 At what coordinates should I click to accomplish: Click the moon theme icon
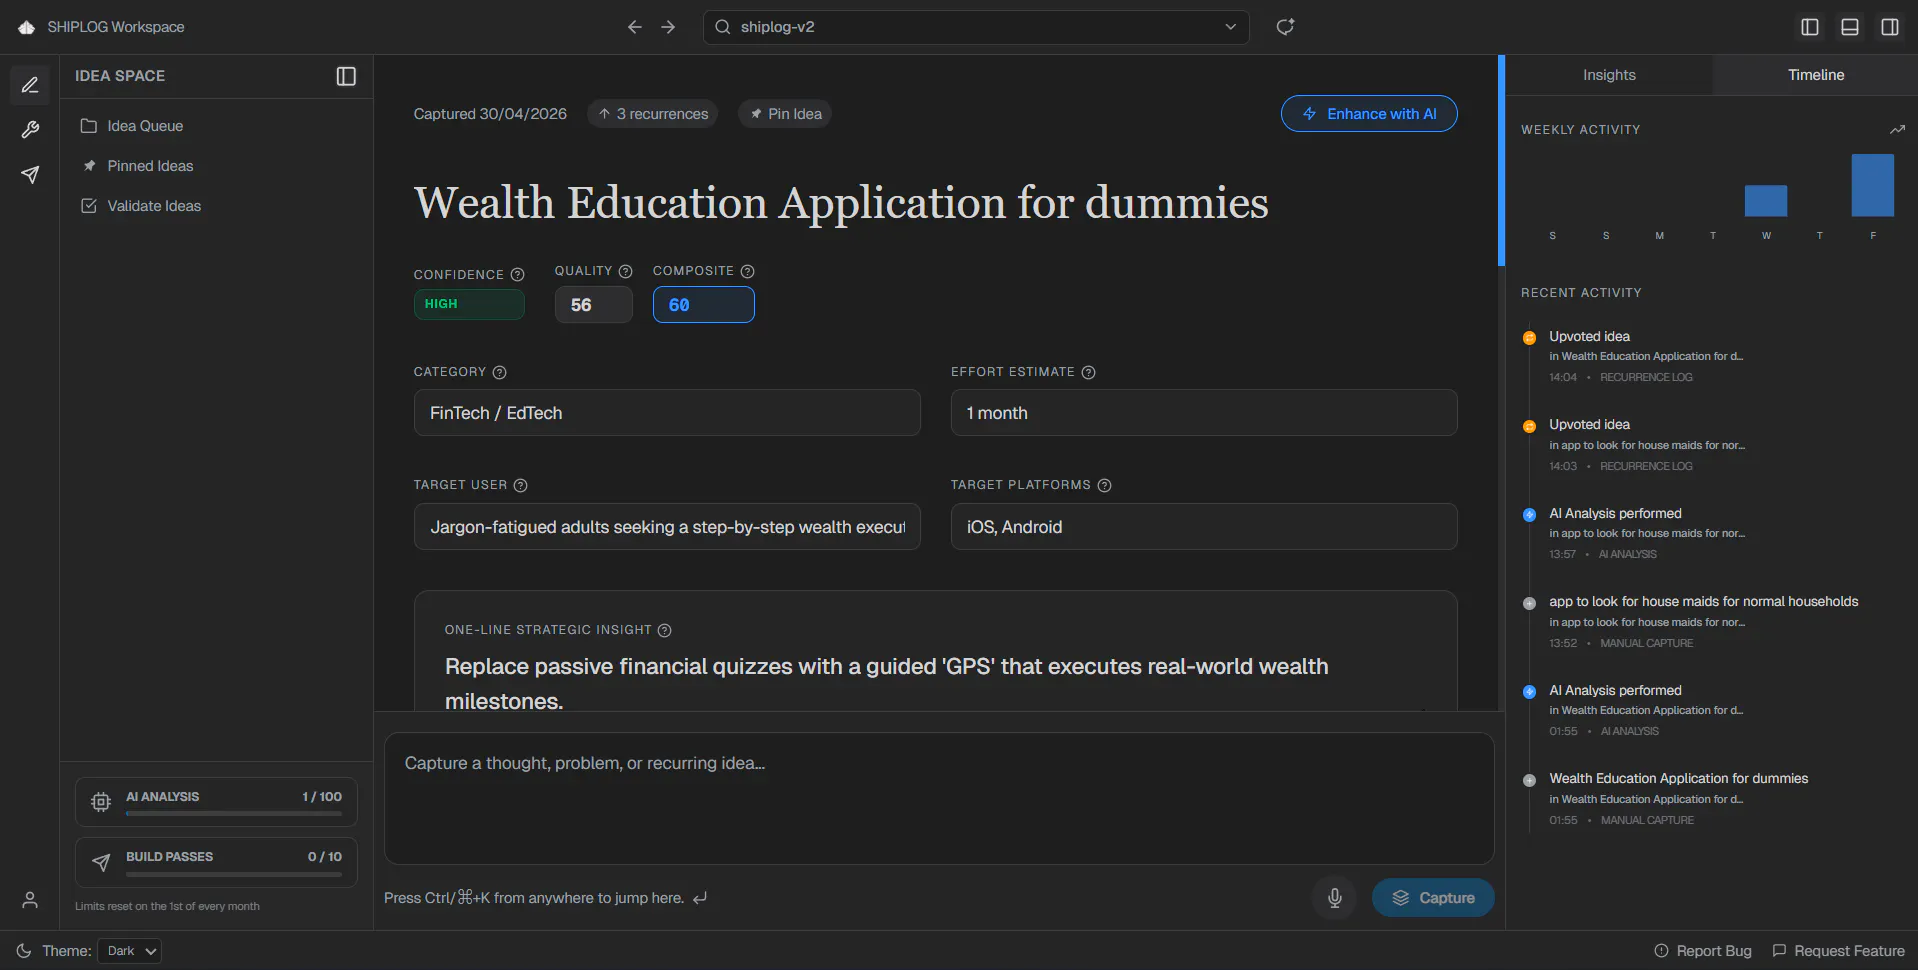24,951
